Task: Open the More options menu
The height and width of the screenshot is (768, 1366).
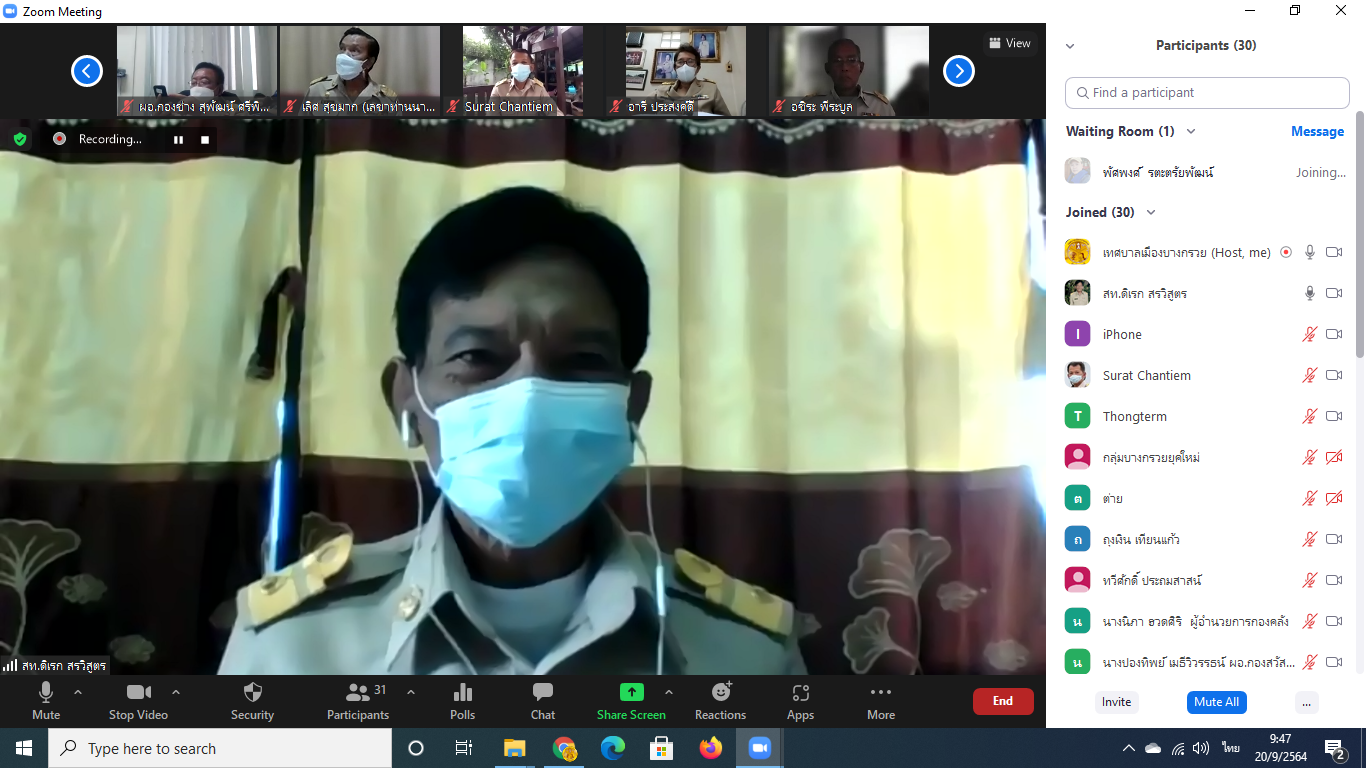Action: tap(881, 700)
